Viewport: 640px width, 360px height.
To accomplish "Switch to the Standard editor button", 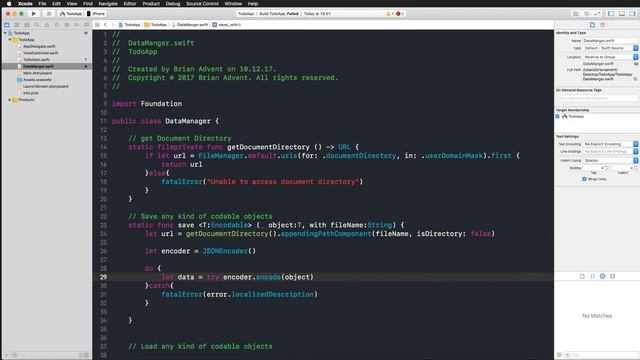I will click(576, 13).
